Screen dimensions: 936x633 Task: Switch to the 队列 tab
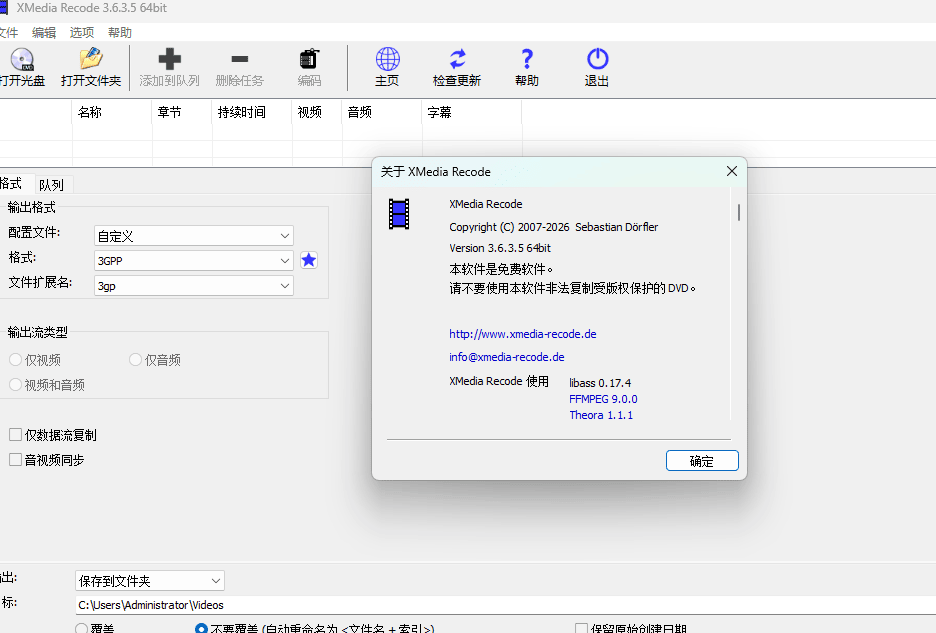[51, 185]
